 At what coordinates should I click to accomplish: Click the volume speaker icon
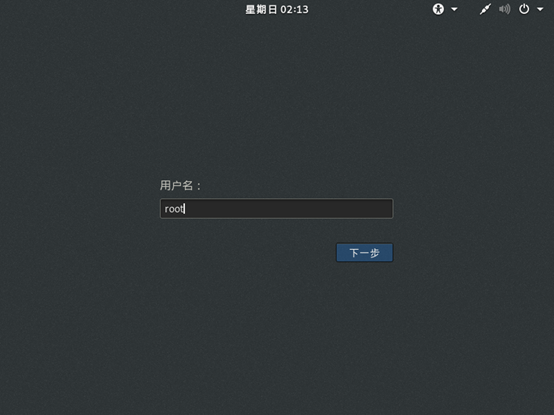point(505,9)
